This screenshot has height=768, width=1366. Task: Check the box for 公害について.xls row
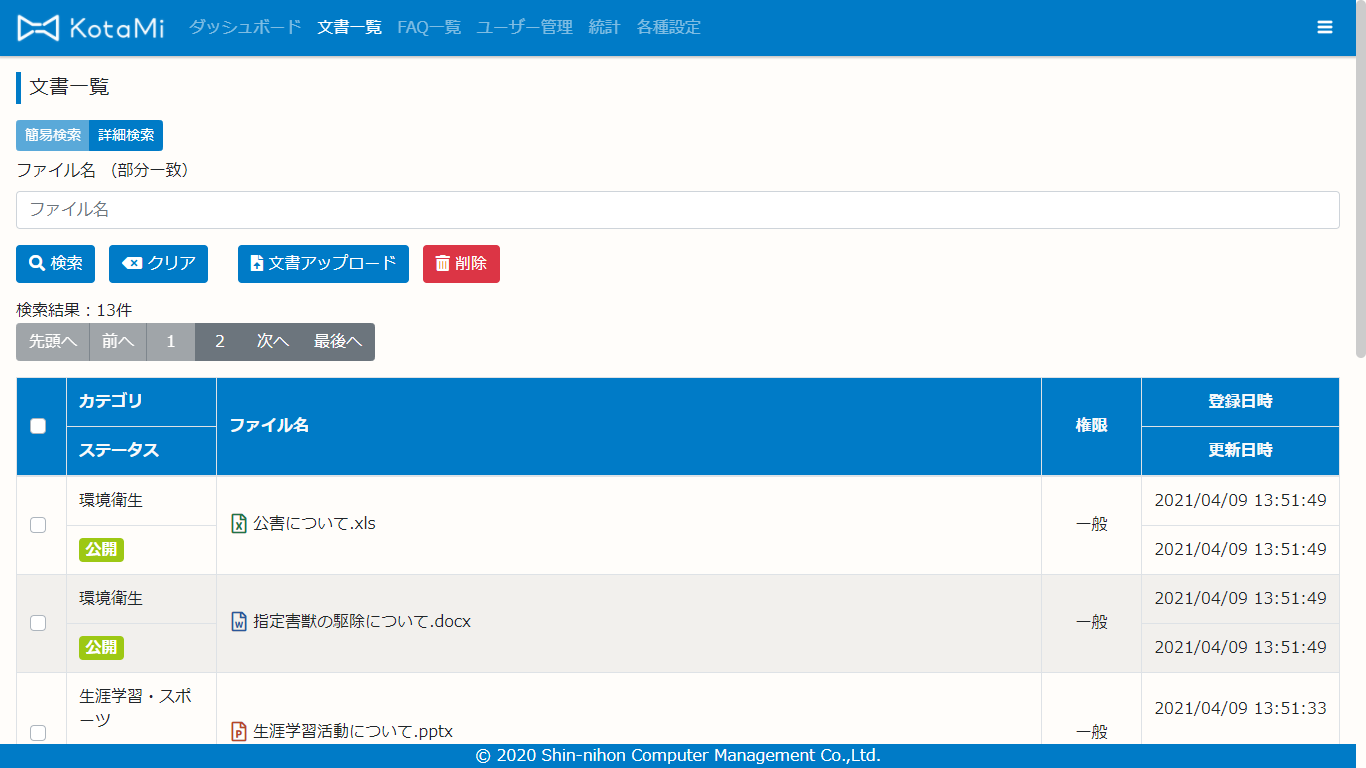38,525
